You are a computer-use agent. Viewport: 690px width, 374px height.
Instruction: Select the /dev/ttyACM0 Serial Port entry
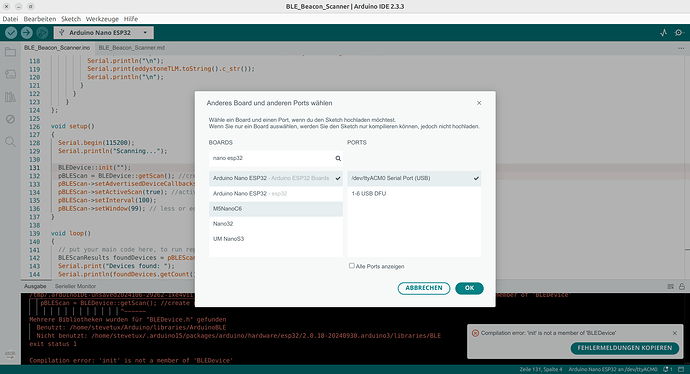(414, 178)
